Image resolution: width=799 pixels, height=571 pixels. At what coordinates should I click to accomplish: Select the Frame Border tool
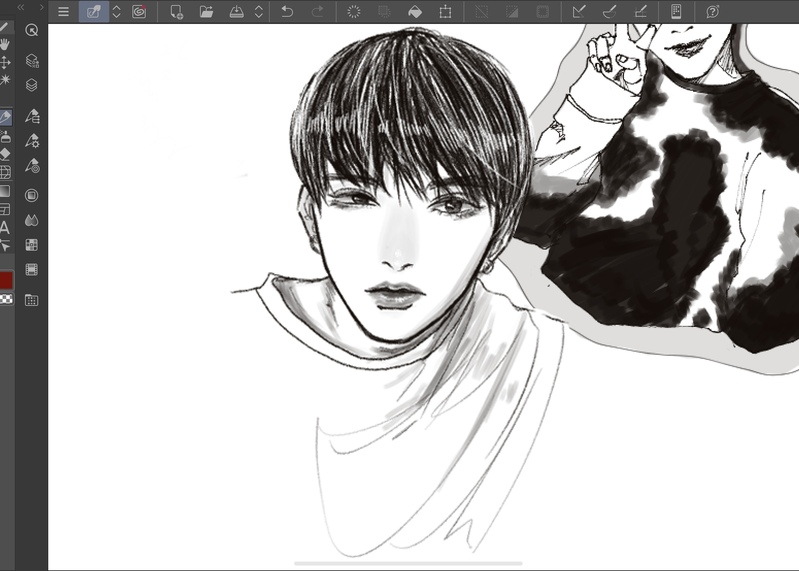point(5,209)
